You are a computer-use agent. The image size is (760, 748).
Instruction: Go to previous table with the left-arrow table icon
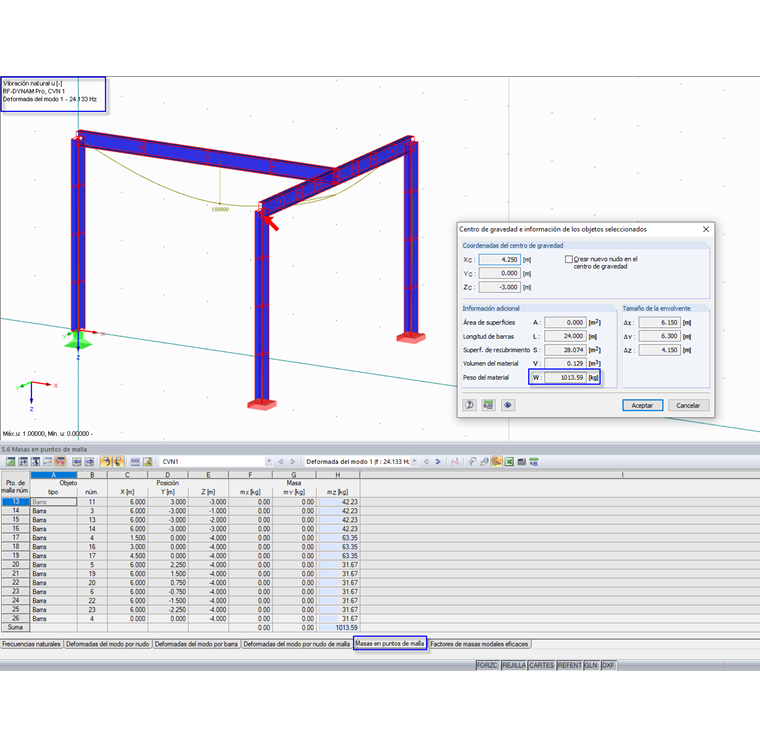[77, 462]
